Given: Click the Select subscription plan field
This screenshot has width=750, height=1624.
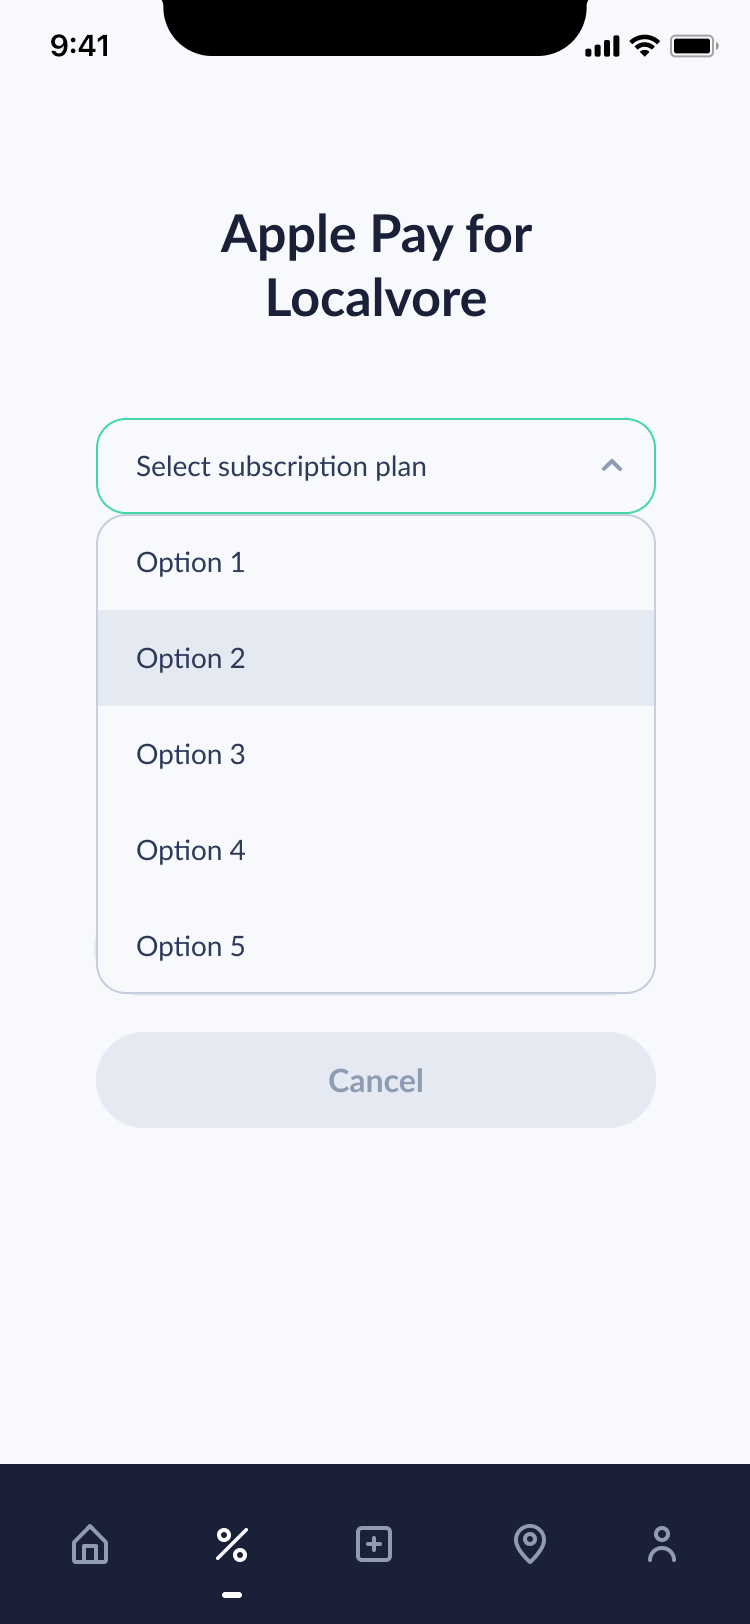Looking at the screenshot, I should pyautogui.click(x=376, y=466).
